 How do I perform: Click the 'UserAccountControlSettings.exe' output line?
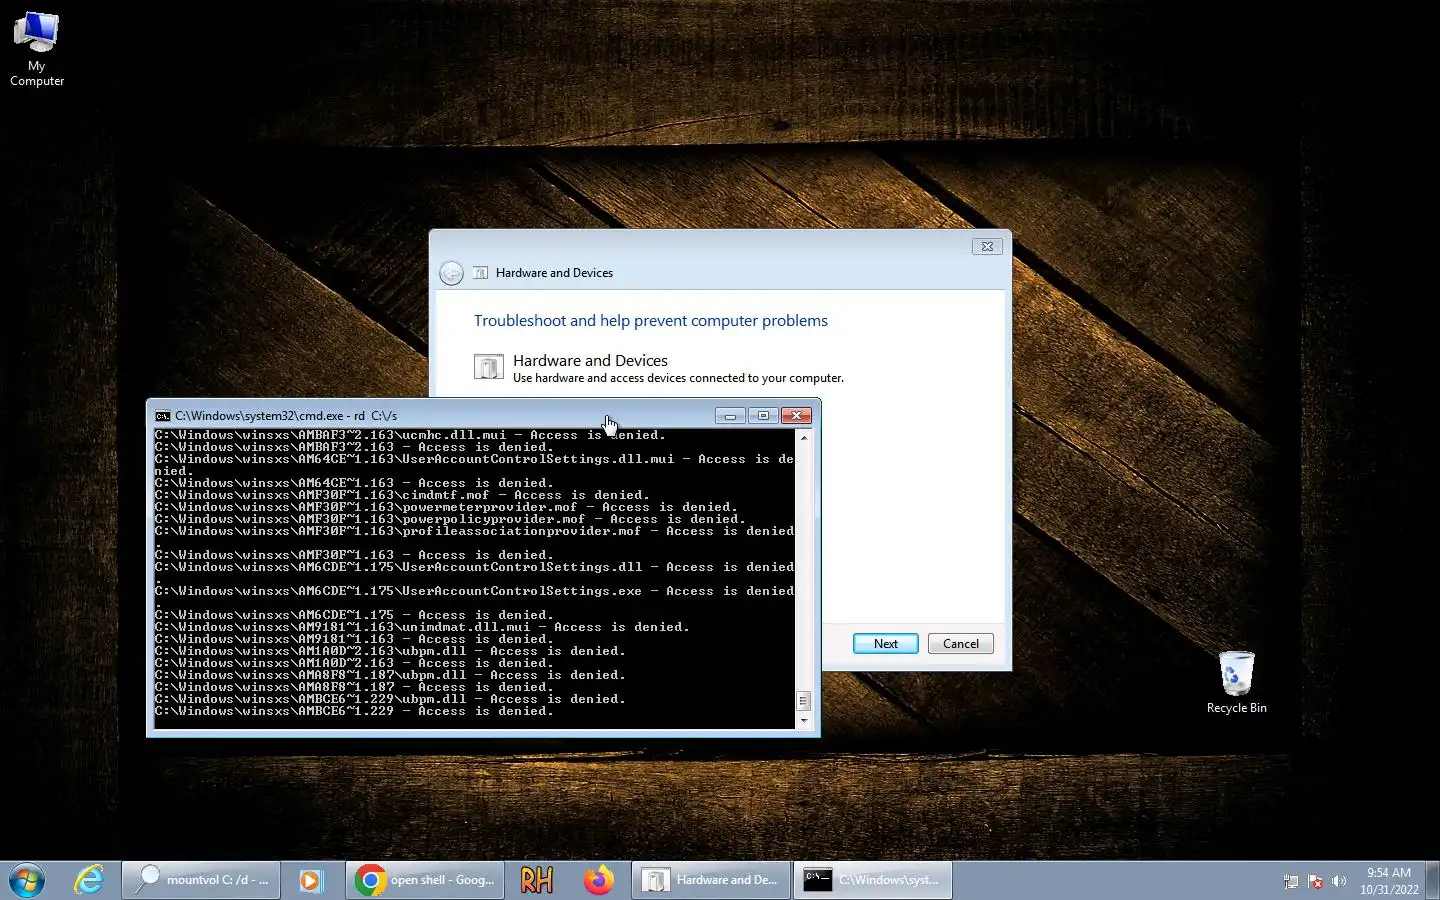474,597
